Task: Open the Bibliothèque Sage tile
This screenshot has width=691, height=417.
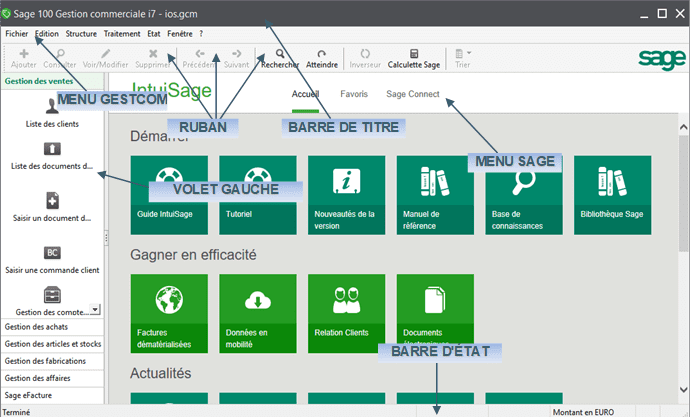Action: pos(613,195)
